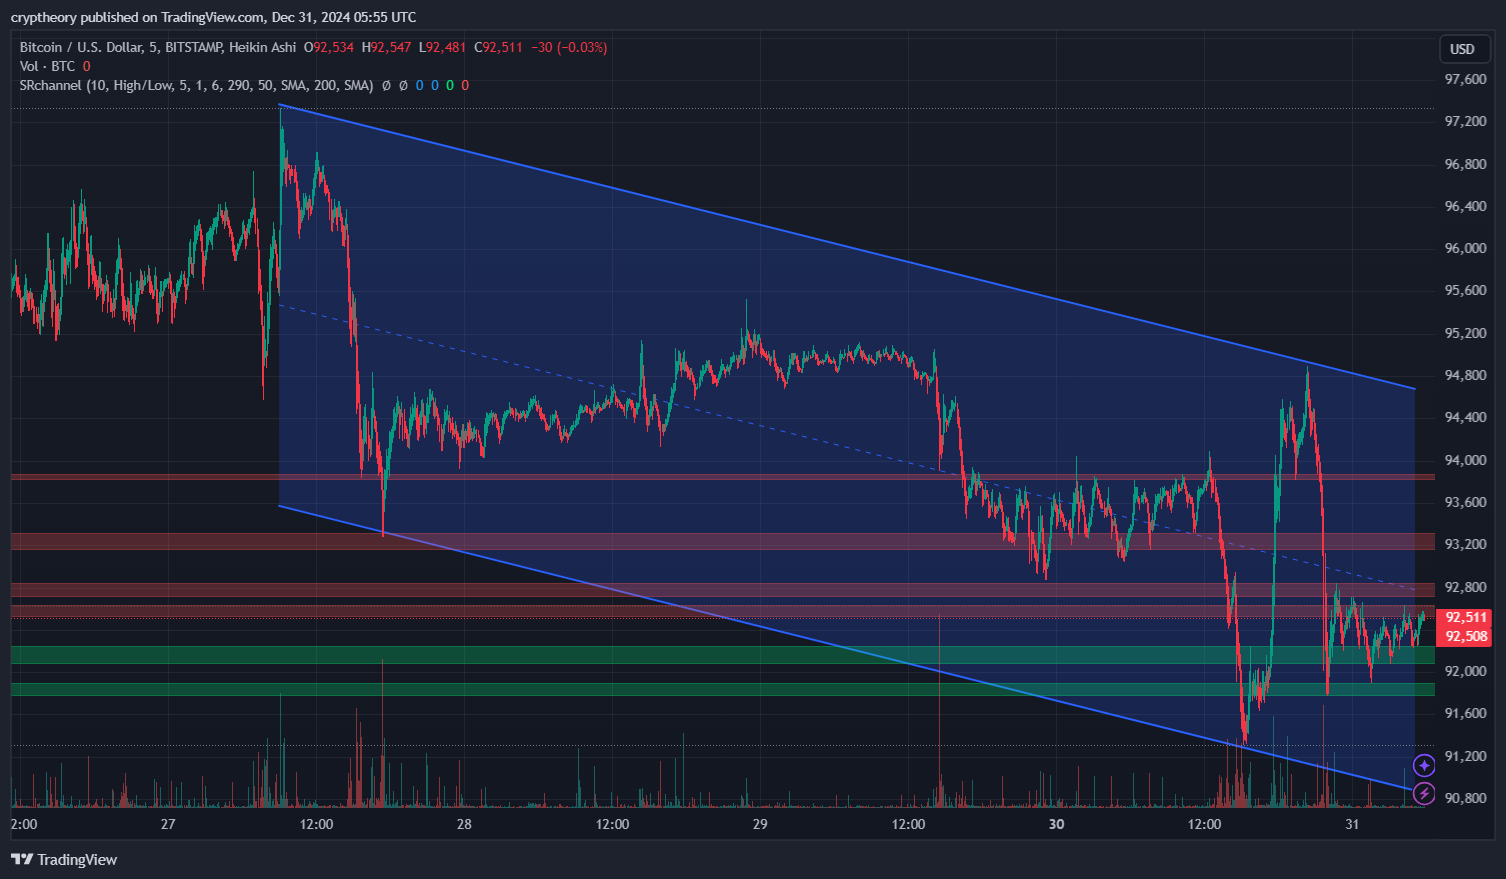
Task: Click the Heikin Ashi chart type label
Action: tap(262, 47)
